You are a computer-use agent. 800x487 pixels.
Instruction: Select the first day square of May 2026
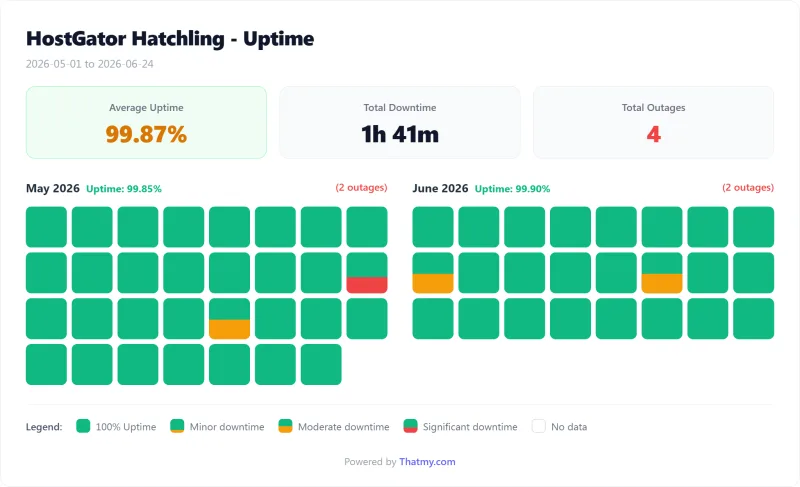pos(46,227)
